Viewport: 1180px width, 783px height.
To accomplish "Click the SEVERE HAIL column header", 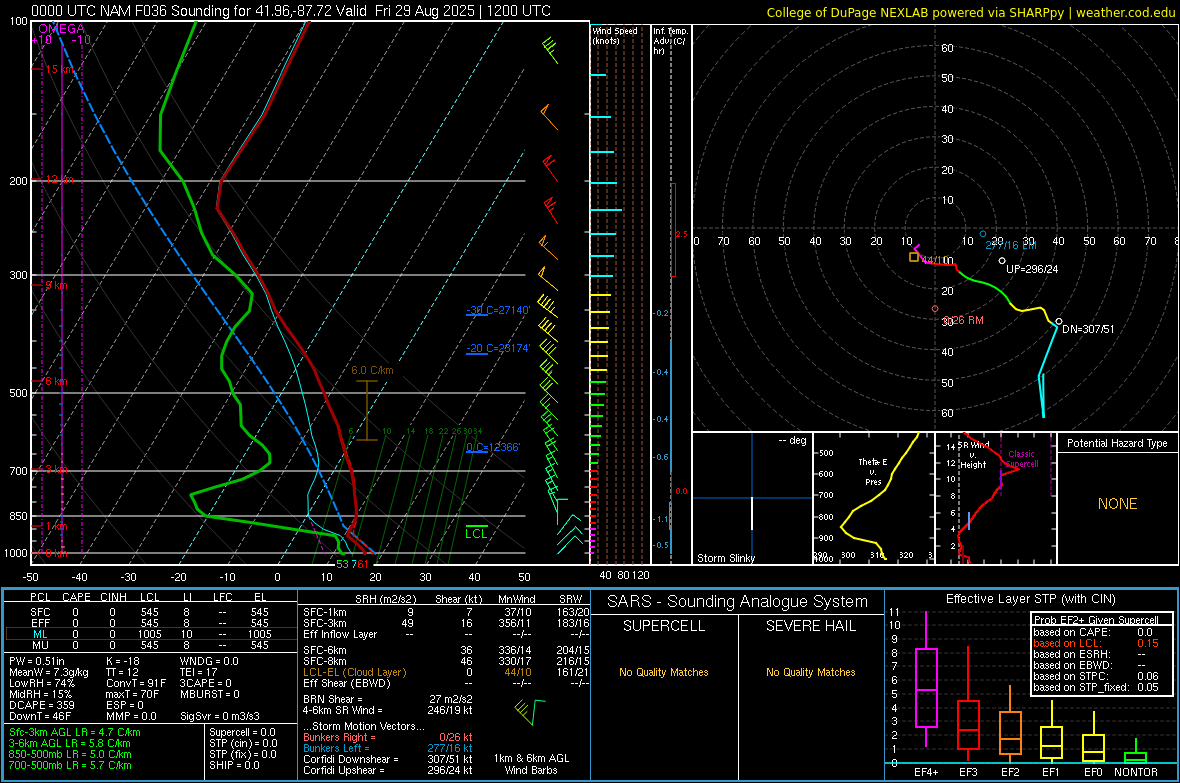I will pyautogui.click(x=810, y=626).
